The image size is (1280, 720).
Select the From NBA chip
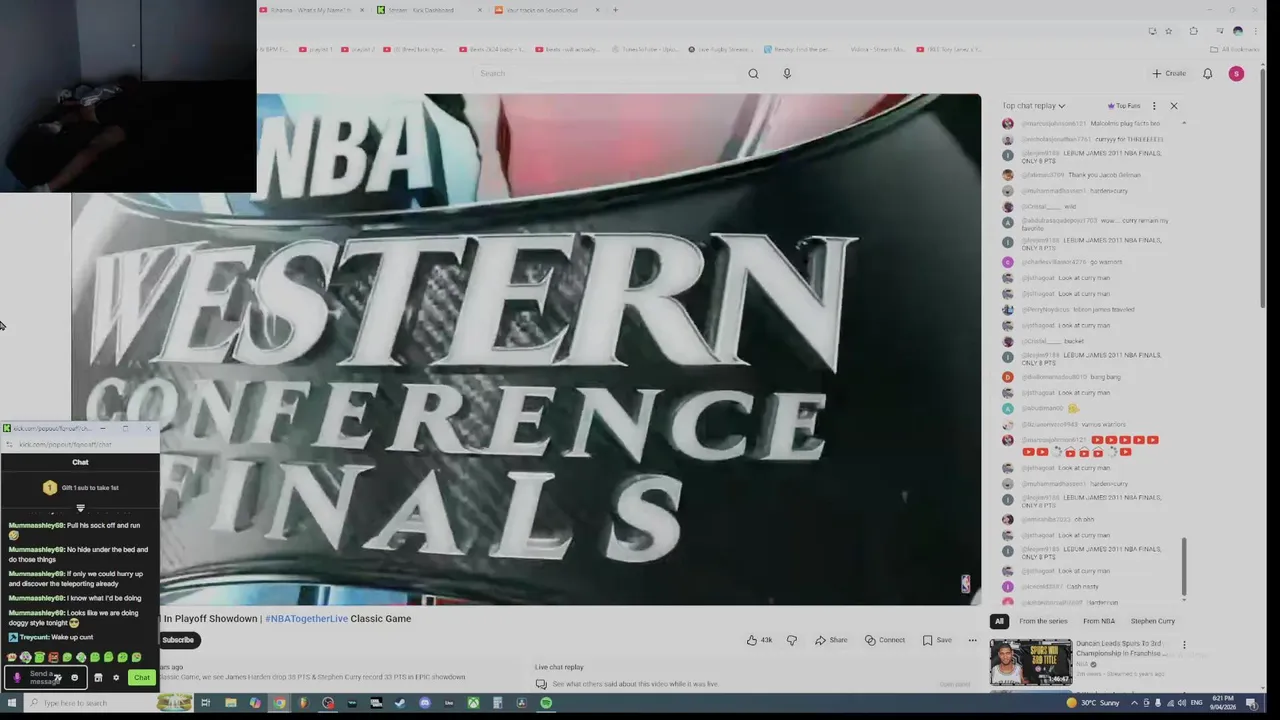1099,621
